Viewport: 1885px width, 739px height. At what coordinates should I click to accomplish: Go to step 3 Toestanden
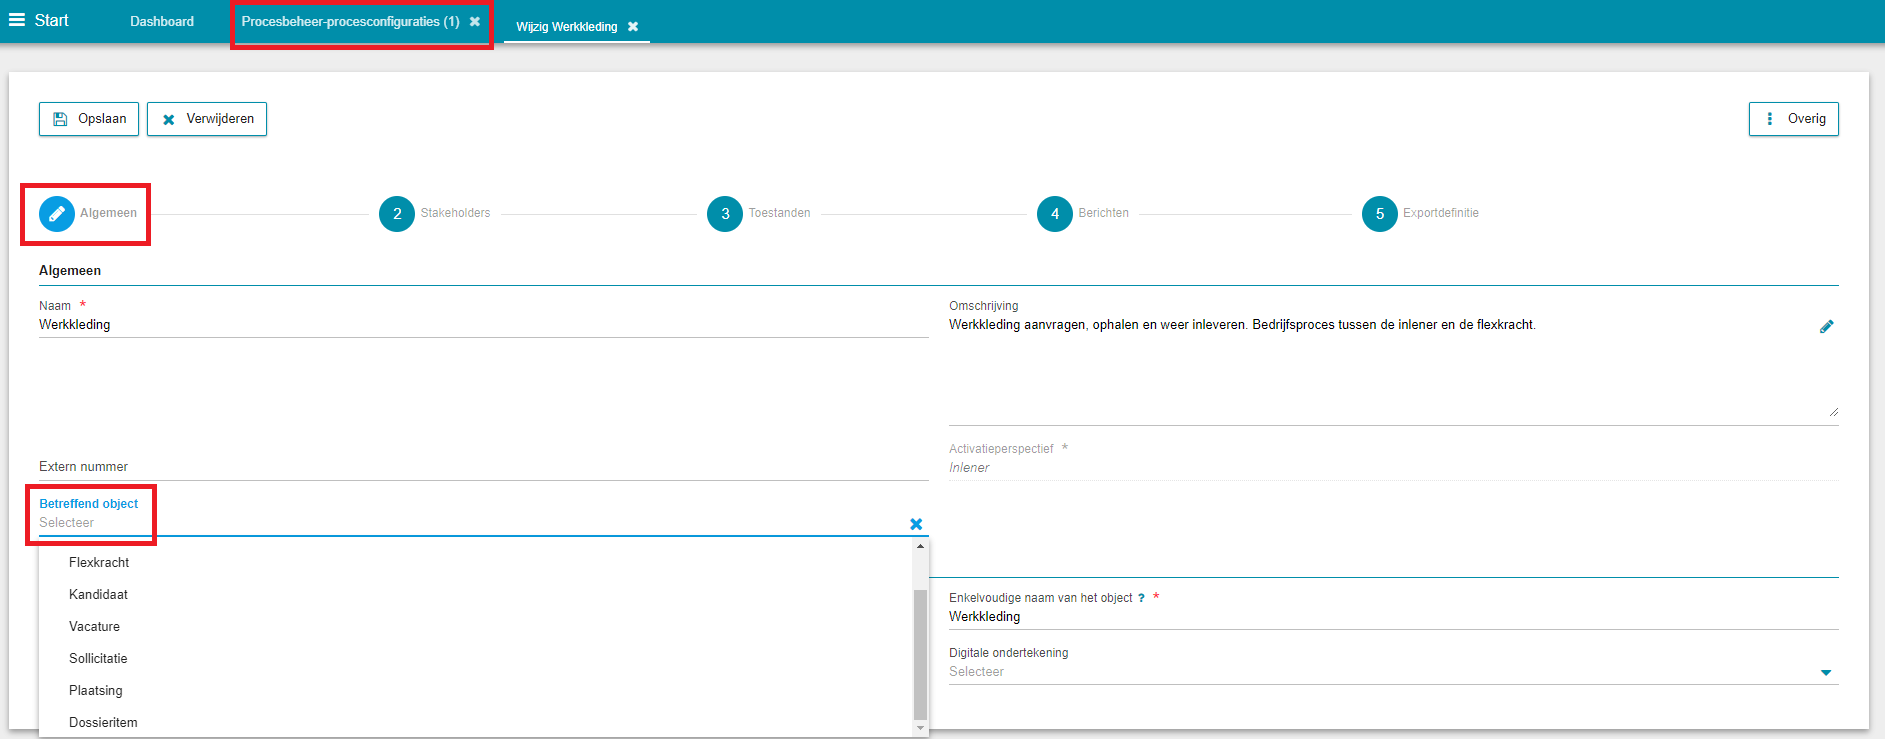point(725,214)
